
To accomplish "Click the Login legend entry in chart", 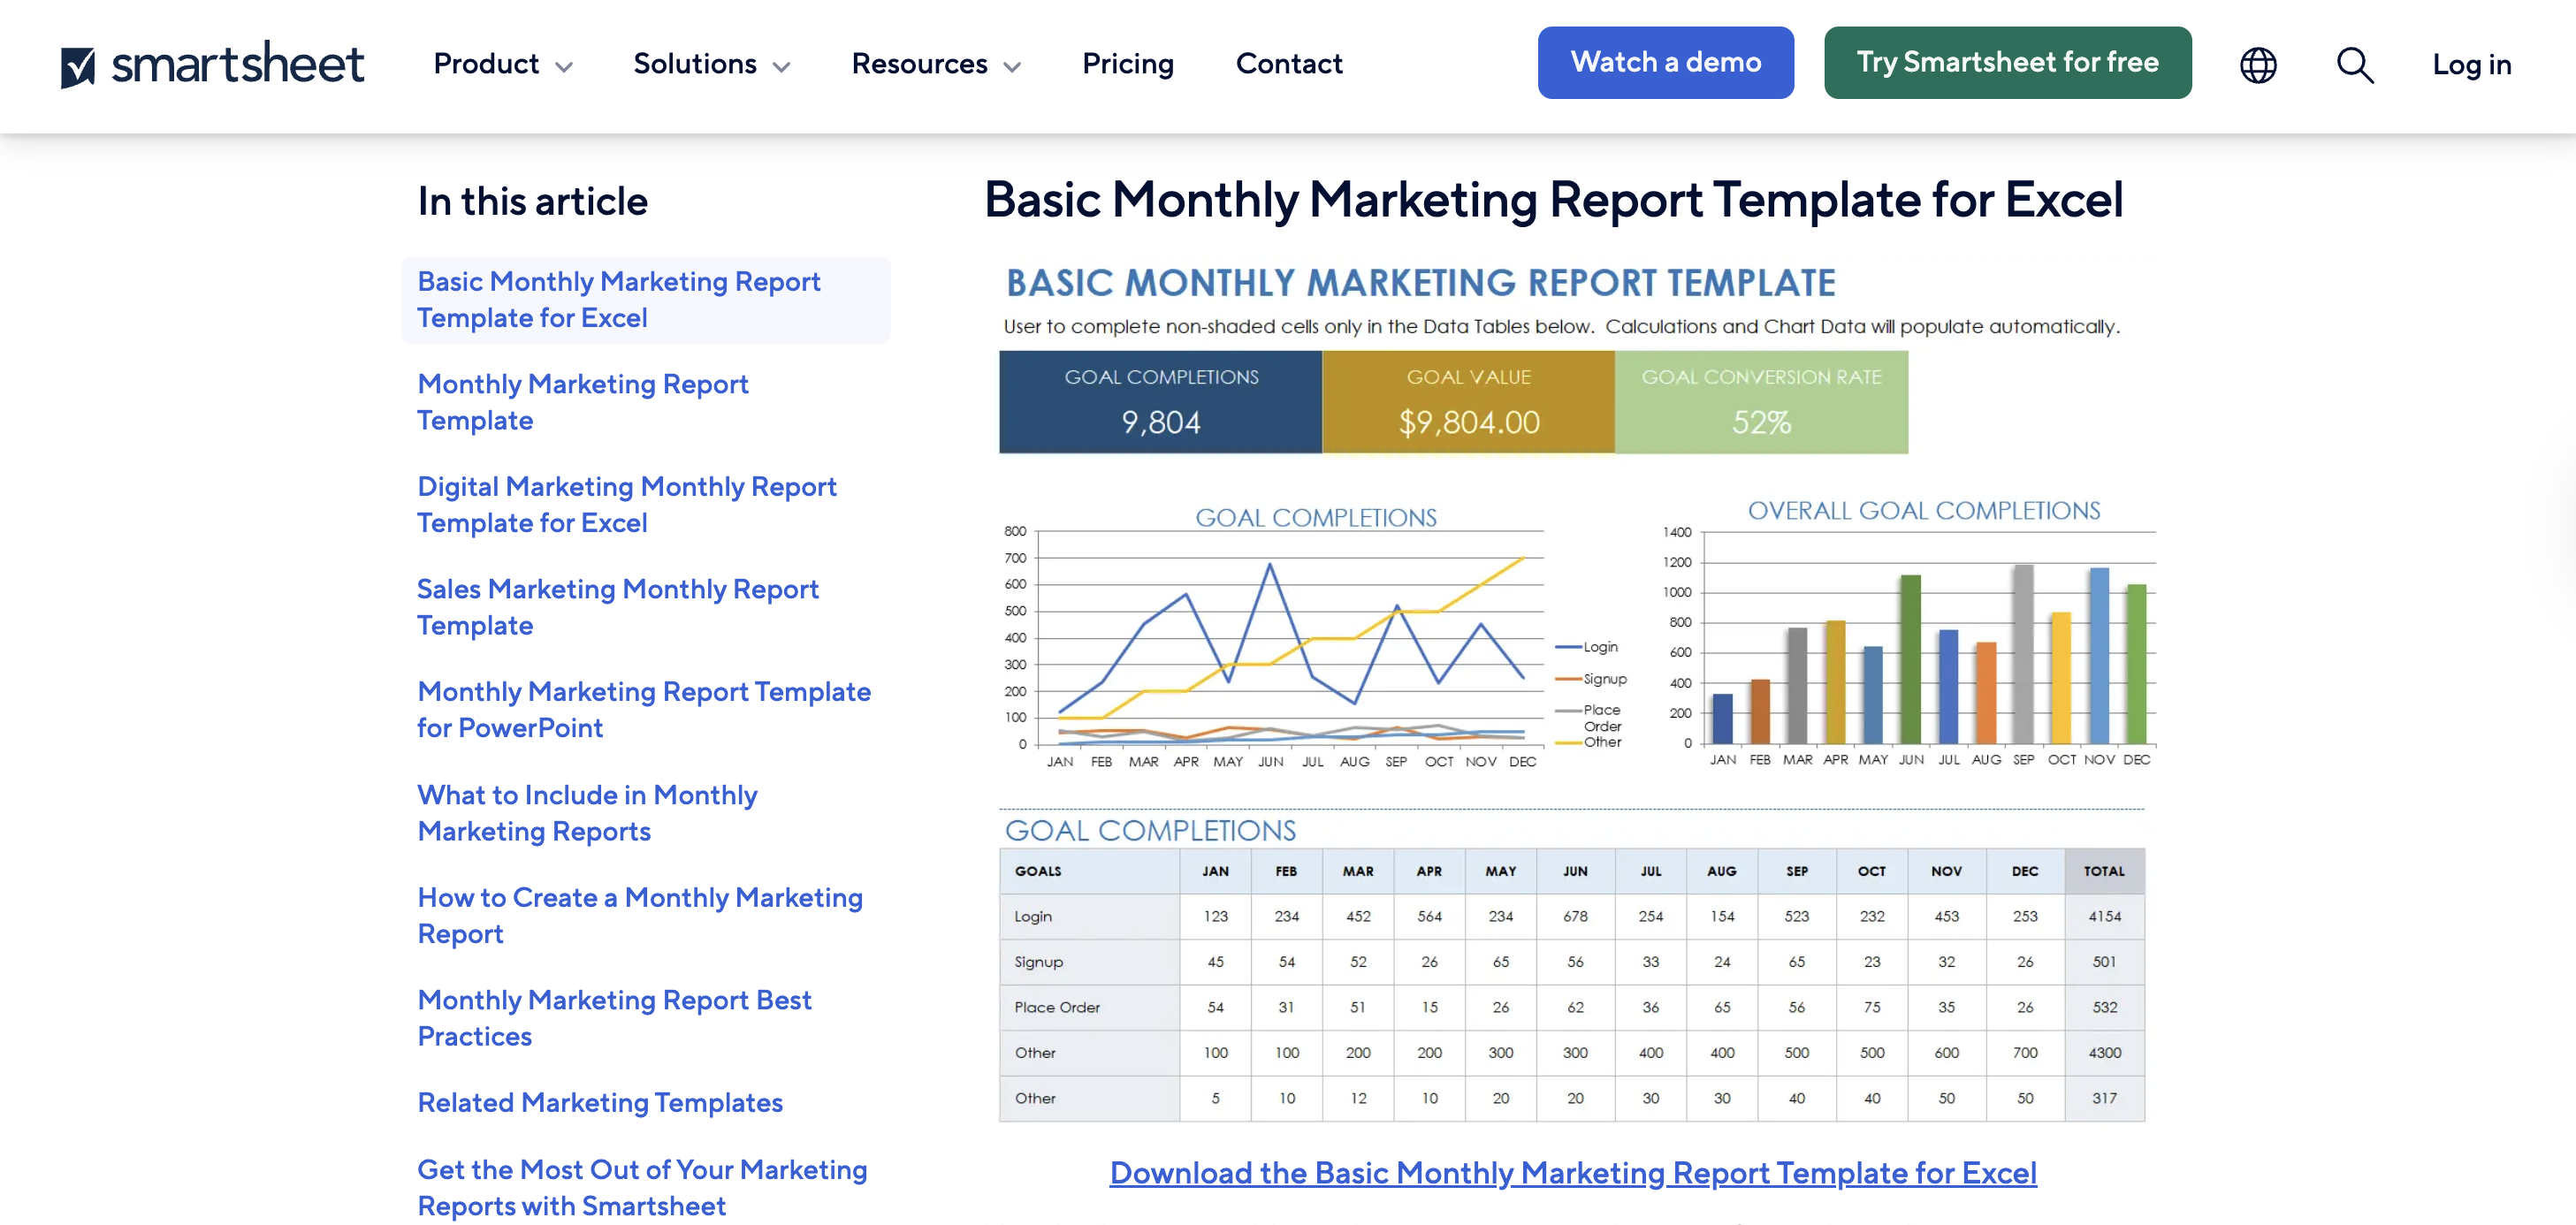I will 1587,647.
